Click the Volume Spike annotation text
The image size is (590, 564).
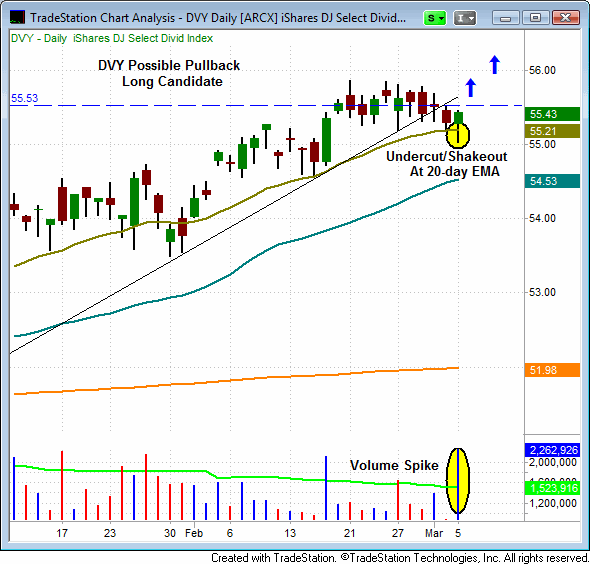[x=394, y=465]
